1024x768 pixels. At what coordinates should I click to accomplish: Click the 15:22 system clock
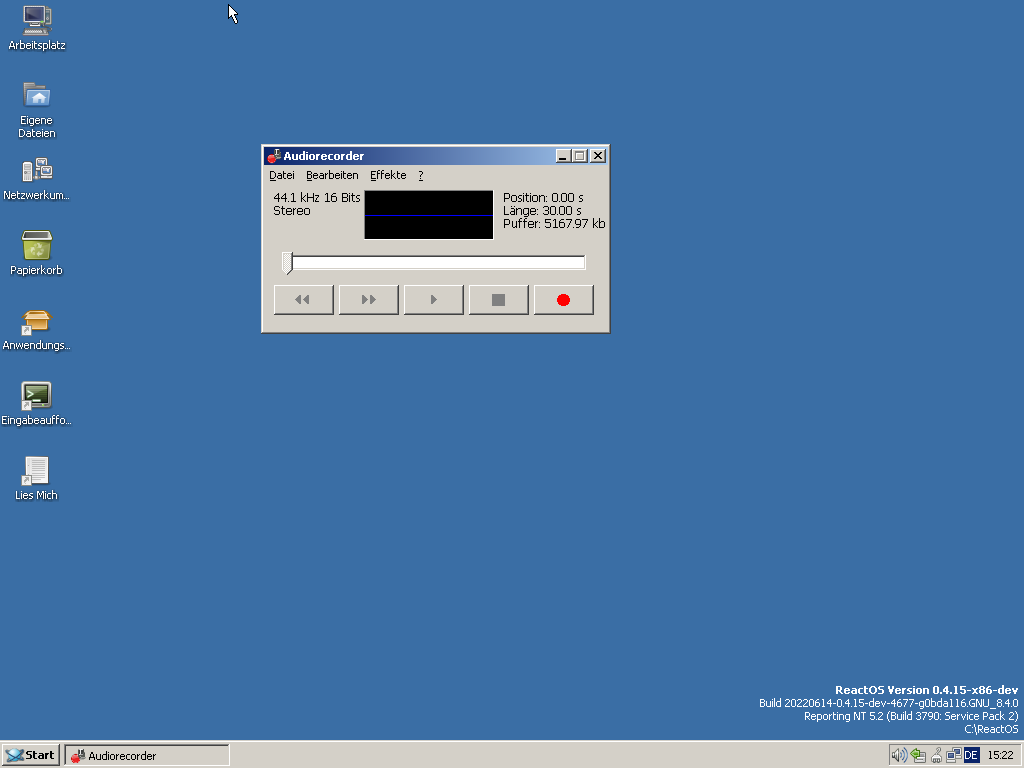tap(1000, 756)
